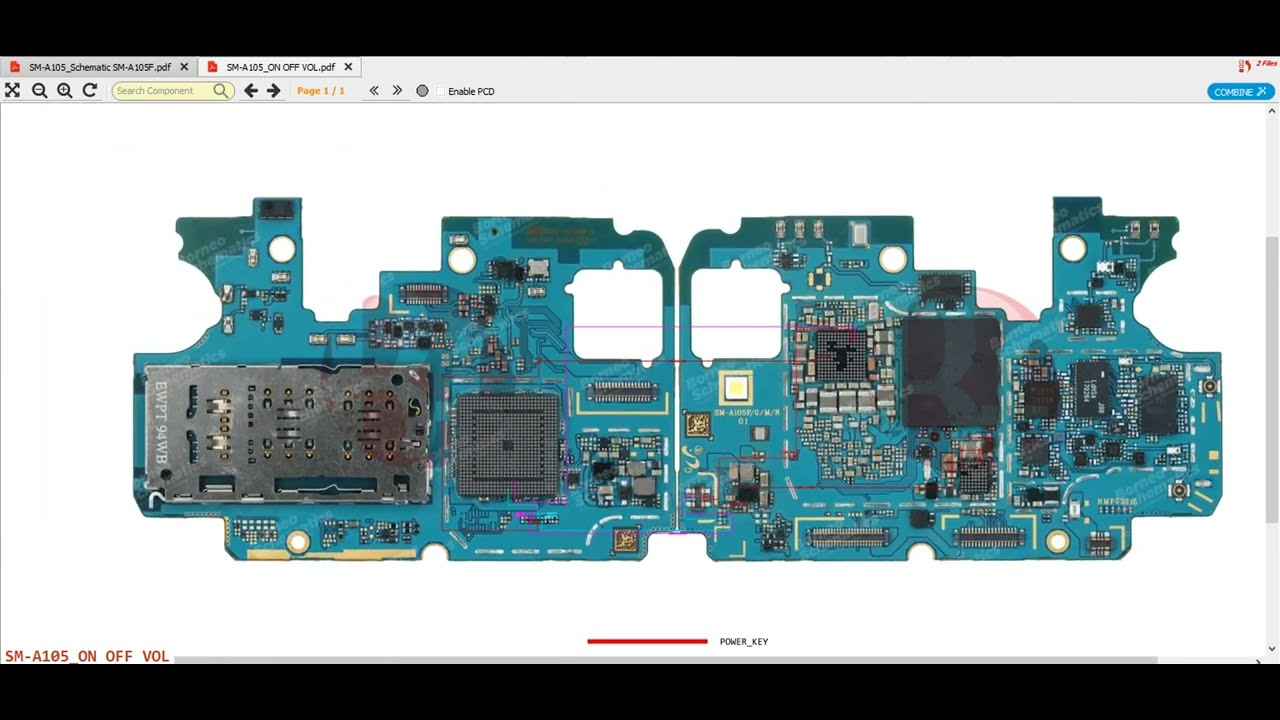
Task: Jump to first page with double-left chevron
Action: (374, 90)
